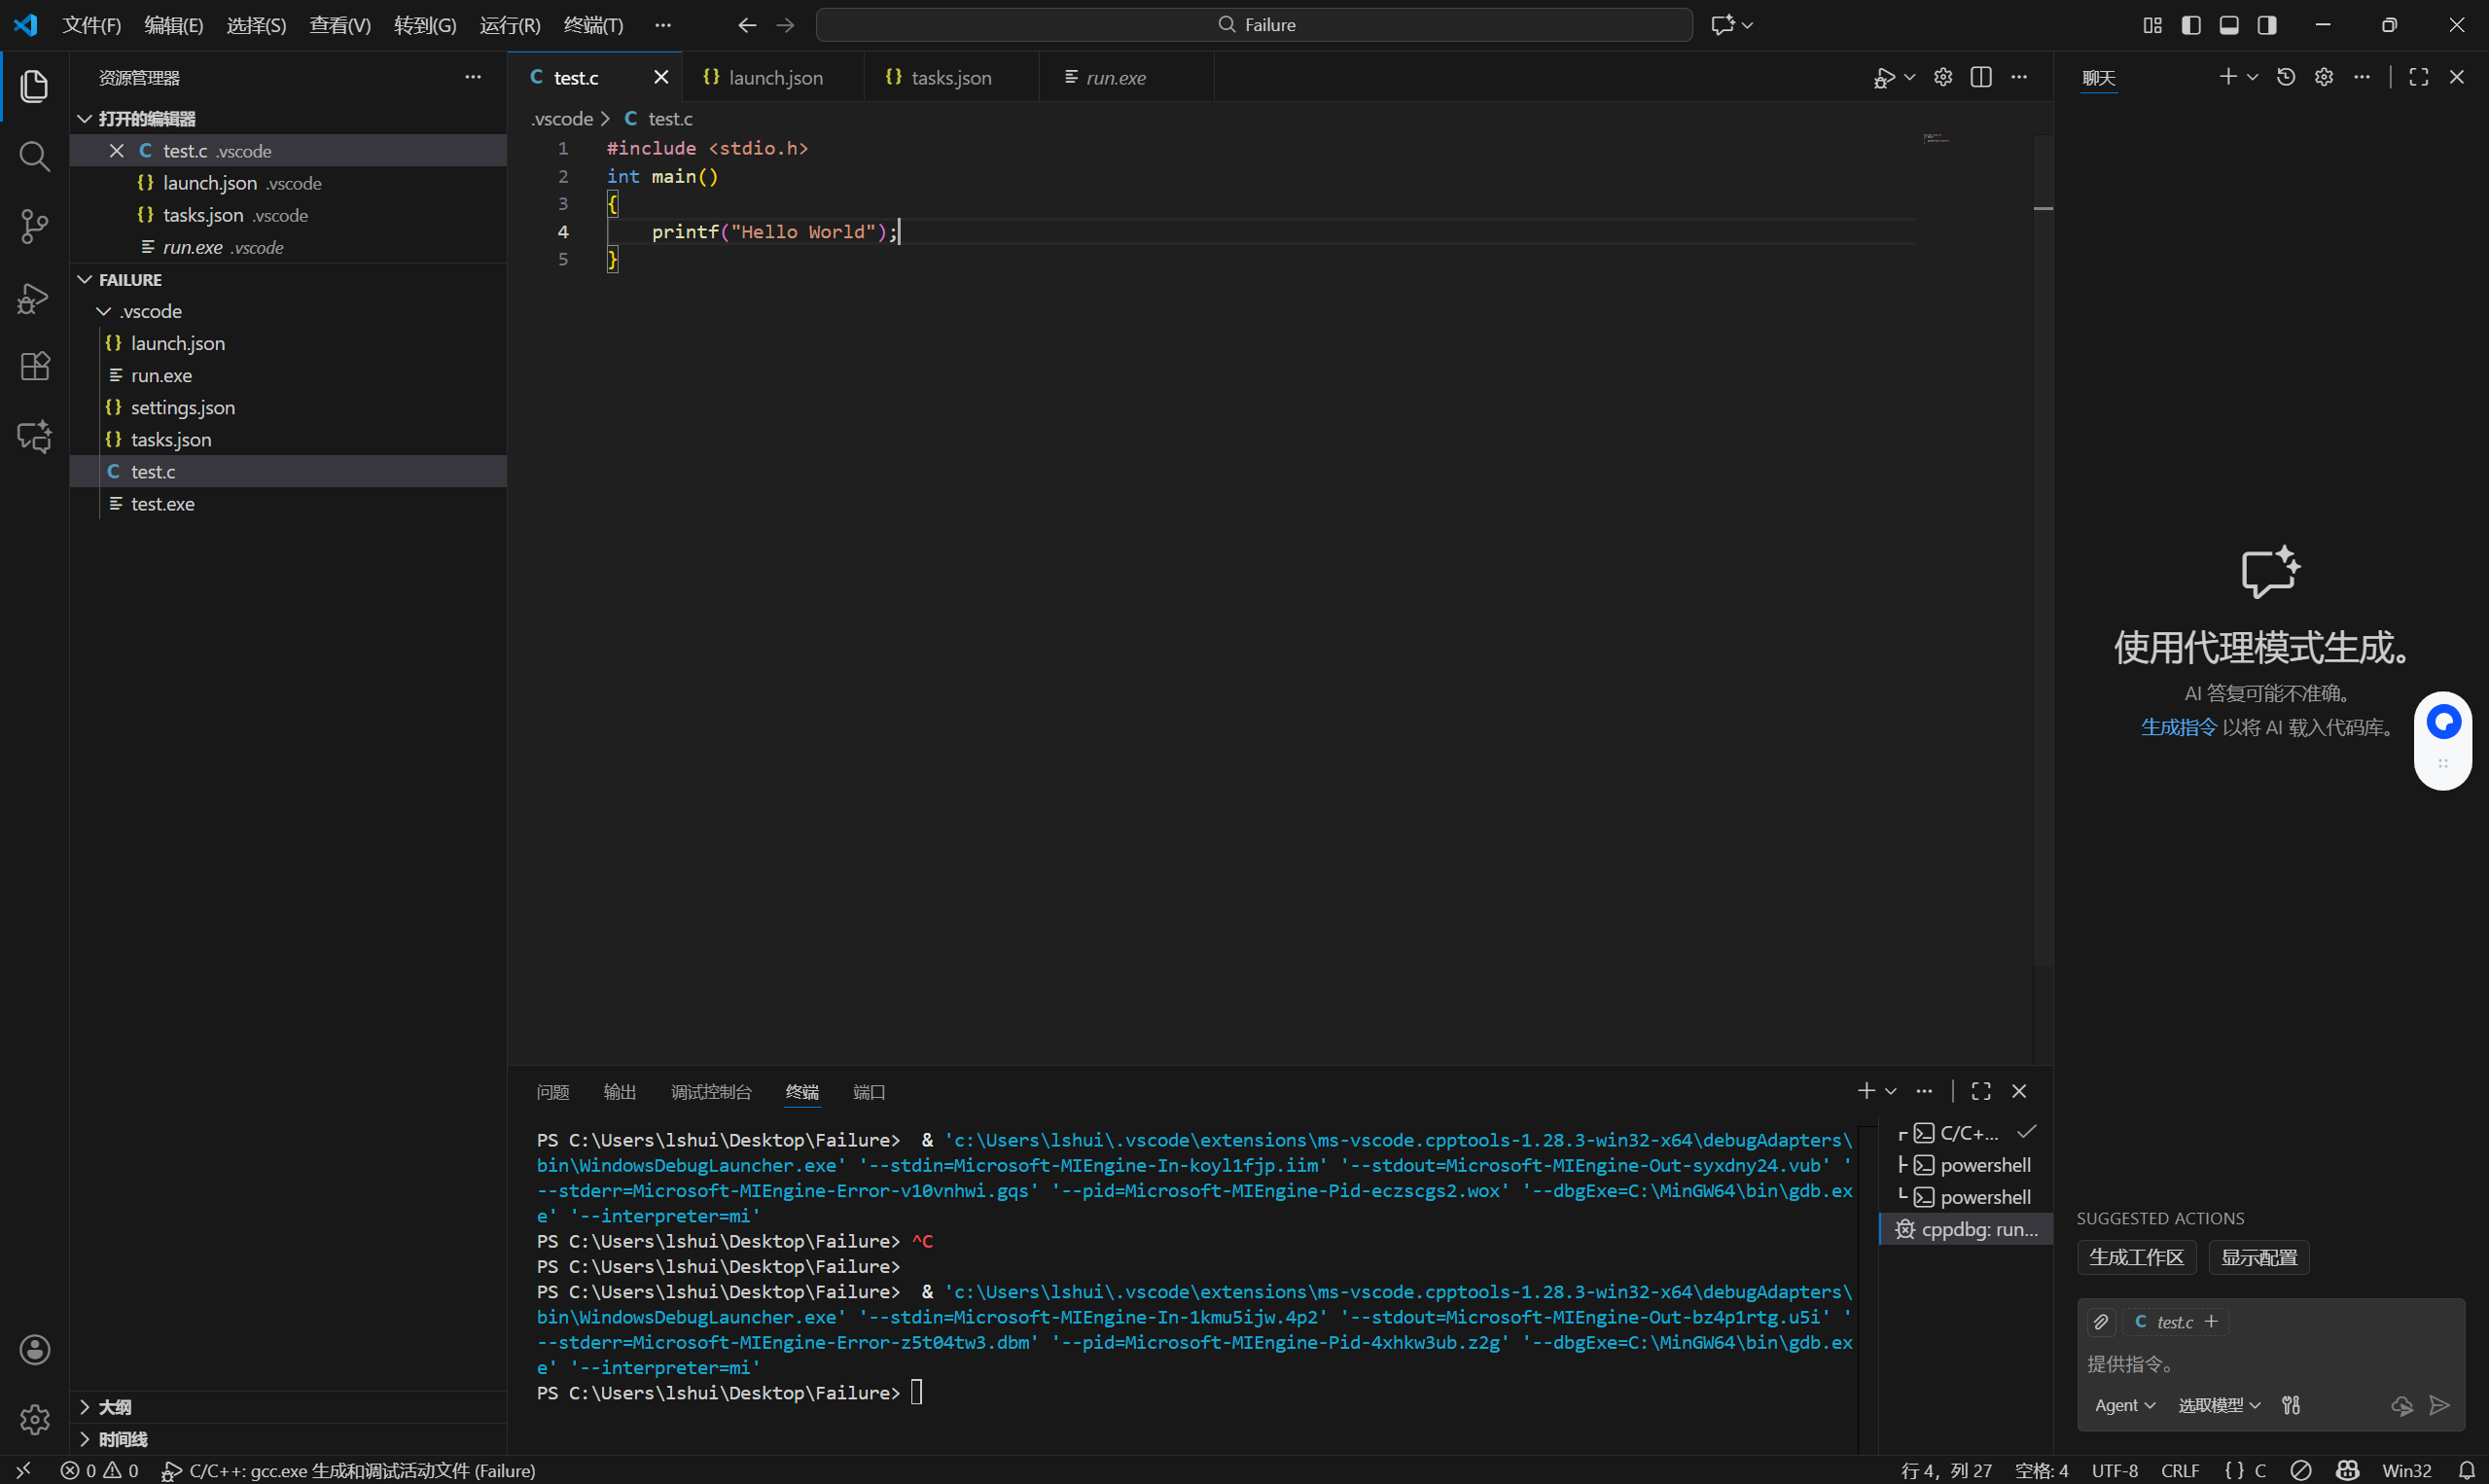Open the Agent mode dropdown in chat
The width and height of the screenshot is (2489, 1484).
[2124, 1404]
